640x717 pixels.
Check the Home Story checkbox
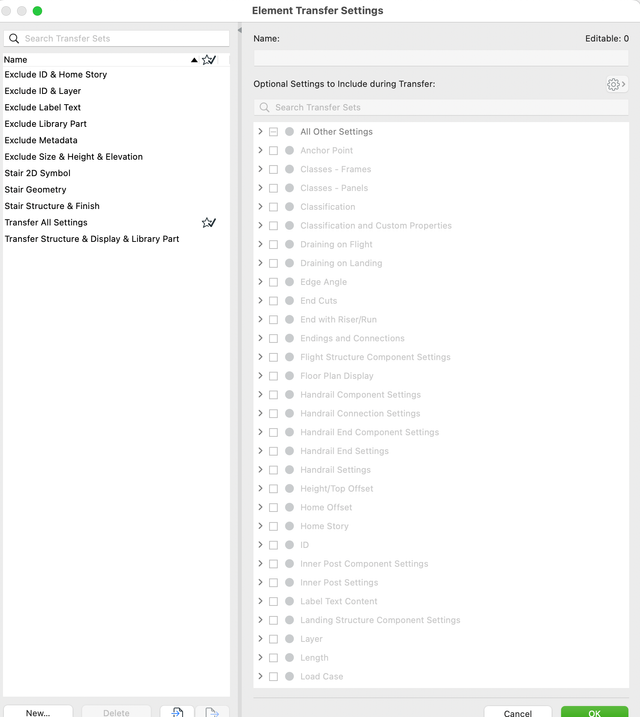coord(273,526)
